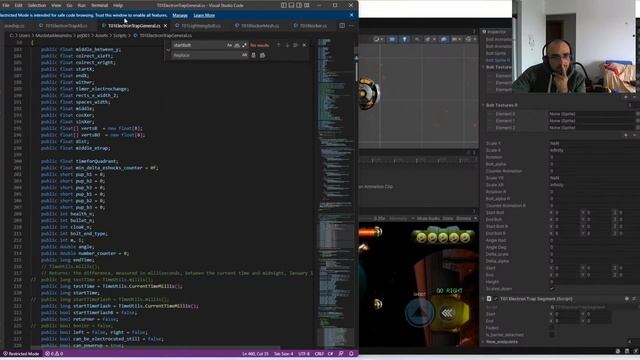
Task: Click the Element 1 sprite field in Bolt Textures R
Action: [591, 121]
